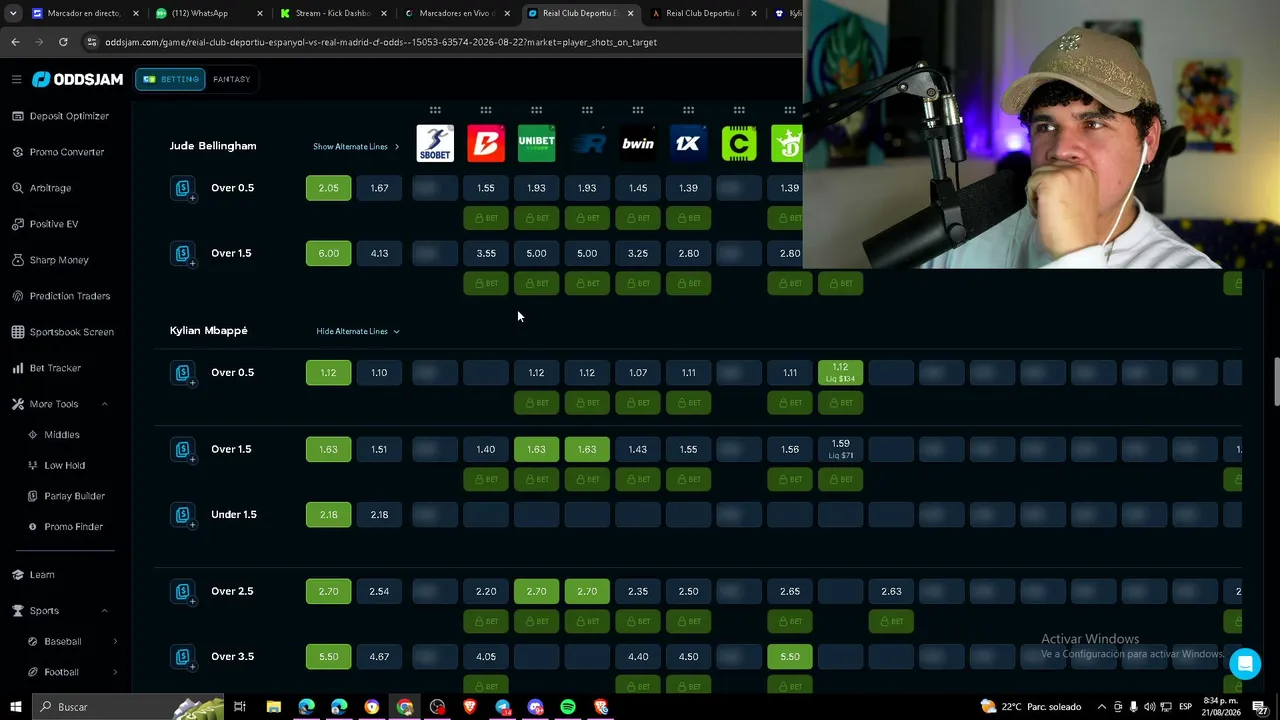The image size is (1280, 720).
Task: Add Bellingham Over 1.5 to betslip icon
Action: coord(183,254)
